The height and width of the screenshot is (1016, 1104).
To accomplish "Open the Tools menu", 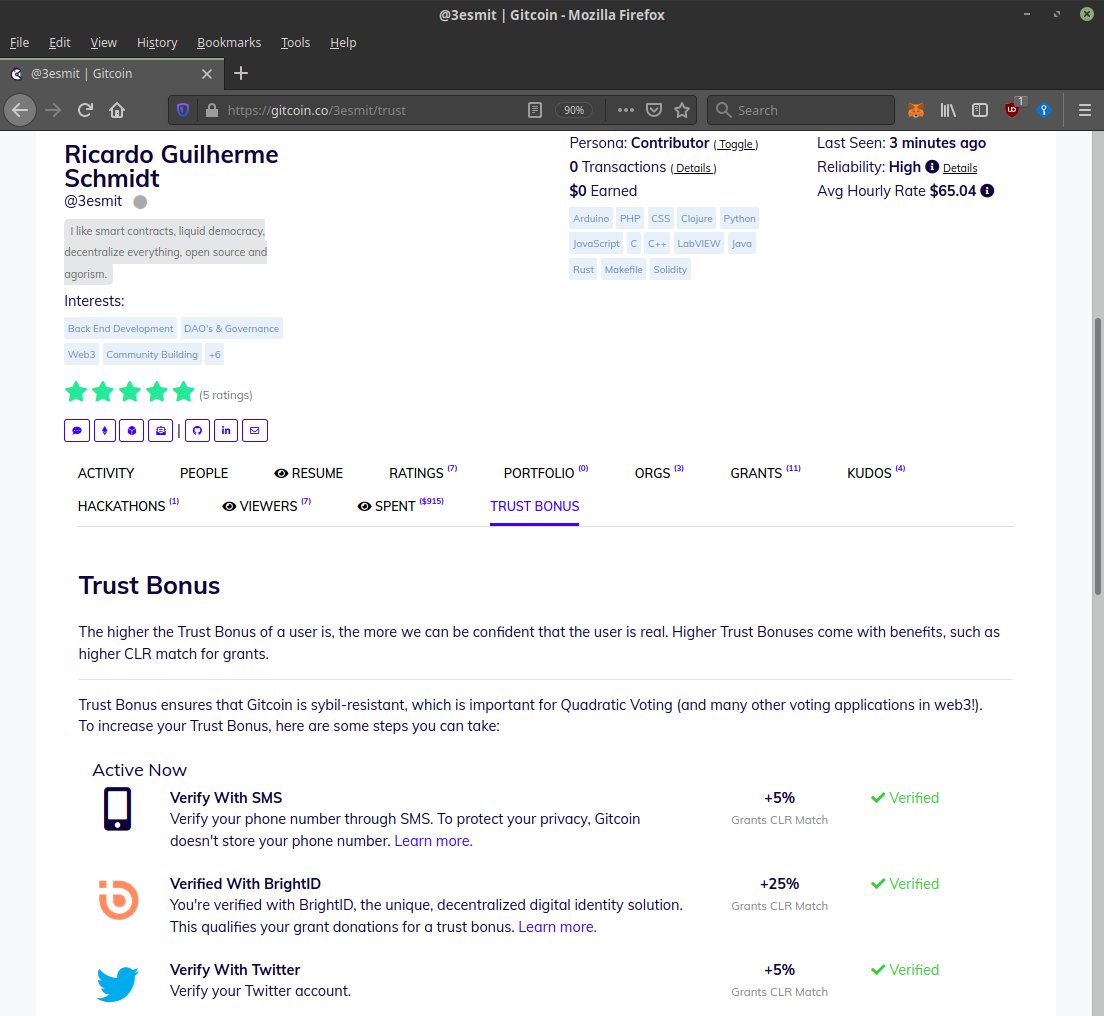I will tap(295, 42).
